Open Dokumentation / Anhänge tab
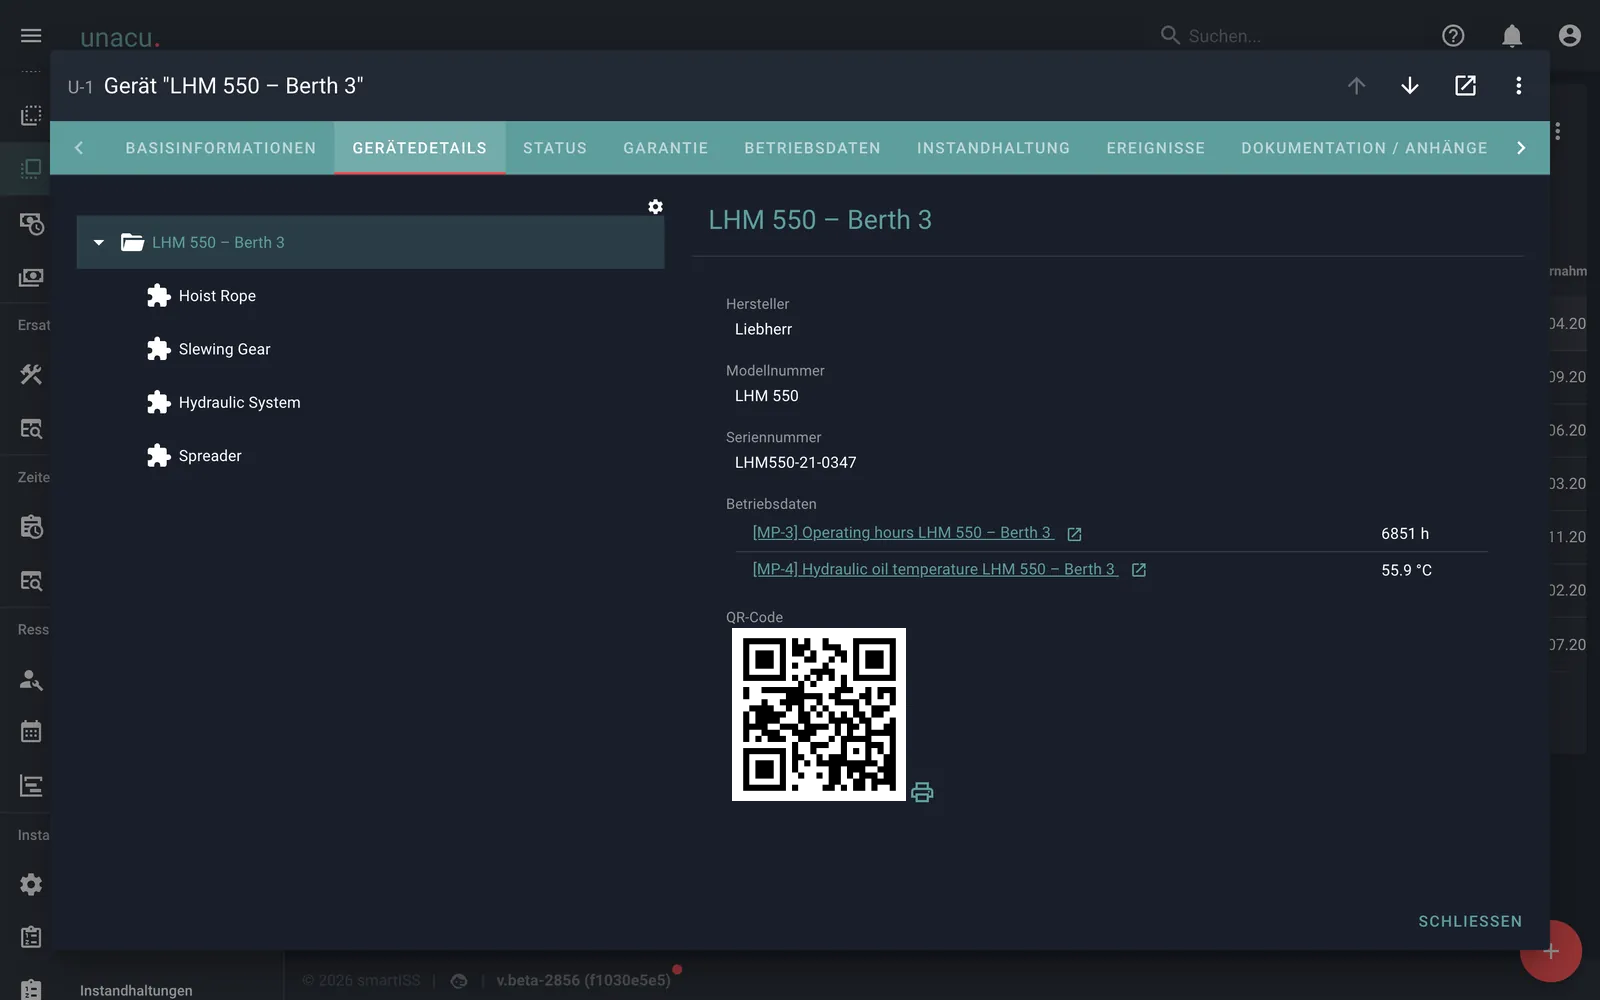The image size is (1600, 1000). tap(1364, 148)
